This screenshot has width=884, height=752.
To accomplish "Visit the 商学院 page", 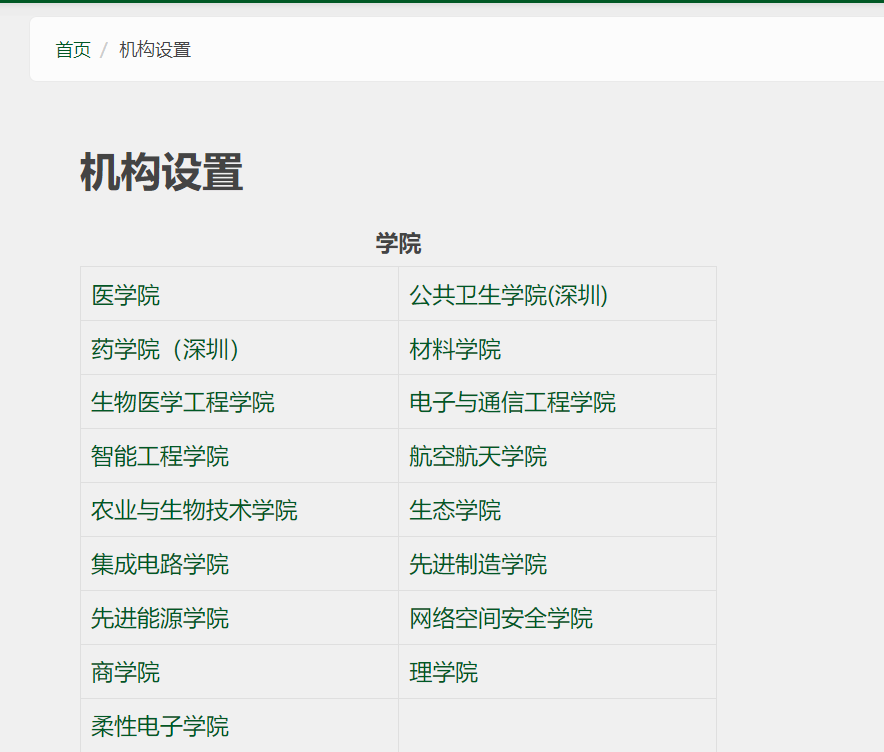I will point(126,673).
